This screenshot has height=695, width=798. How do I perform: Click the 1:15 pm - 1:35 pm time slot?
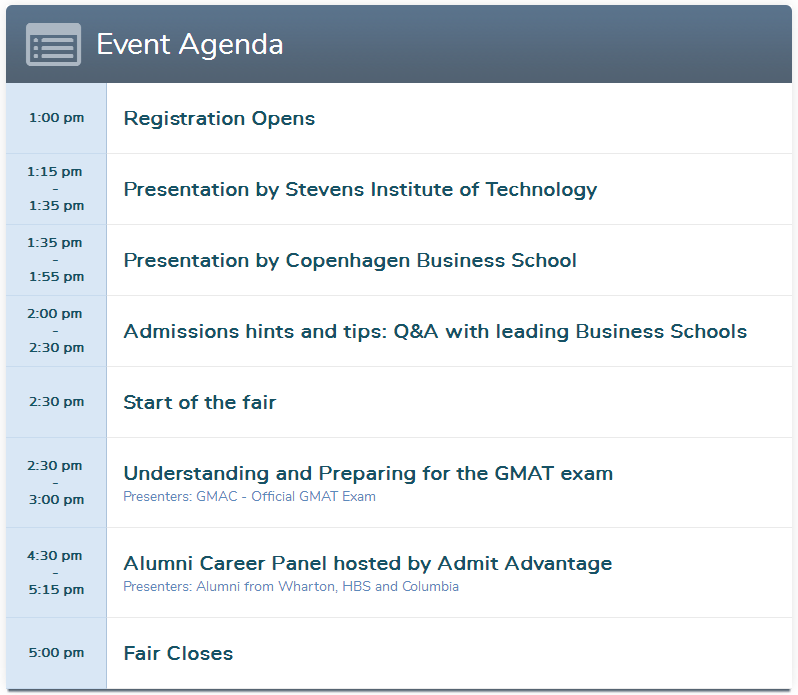point(56,189)
